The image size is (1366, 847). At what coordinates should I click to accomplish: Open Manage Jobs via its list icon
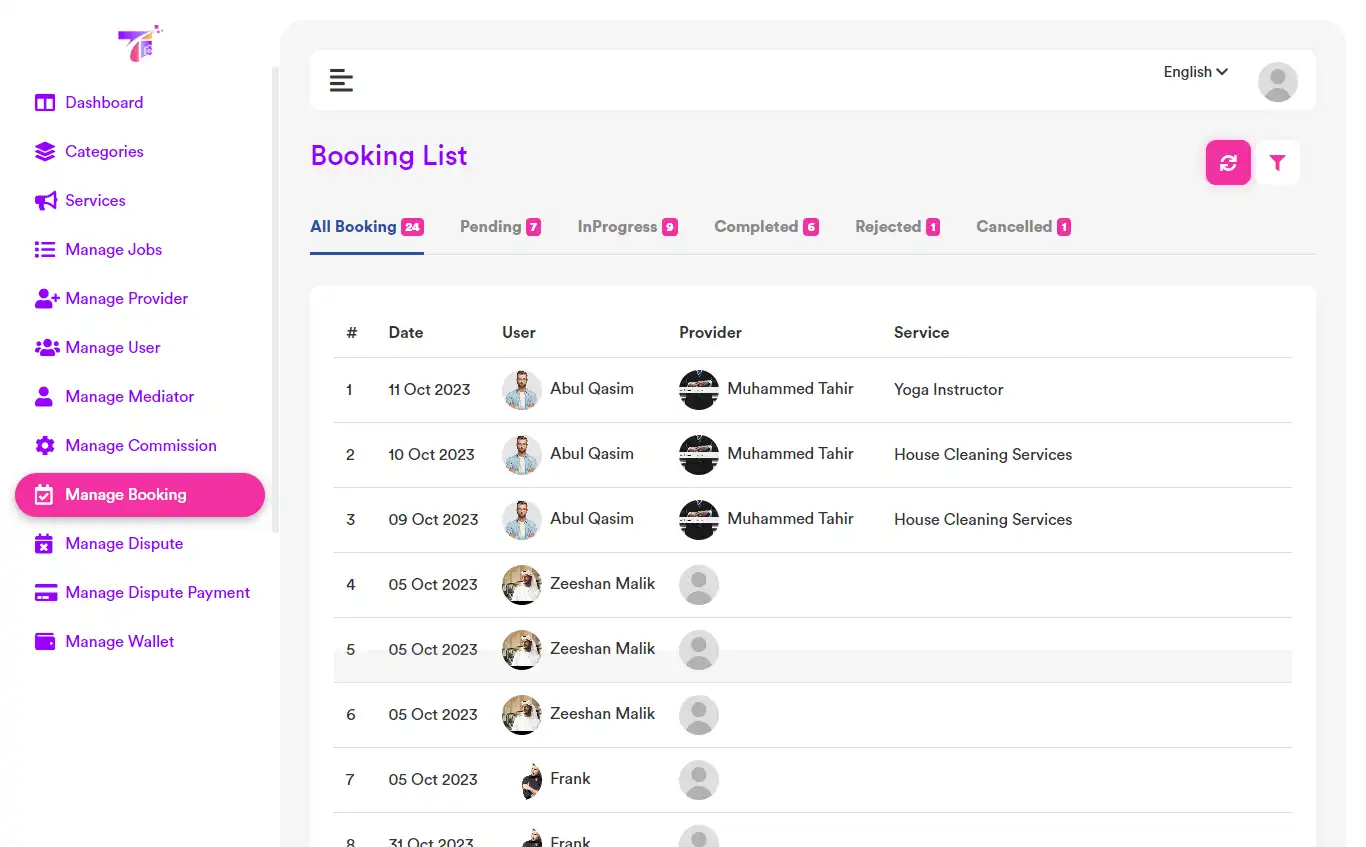[45, 249]
